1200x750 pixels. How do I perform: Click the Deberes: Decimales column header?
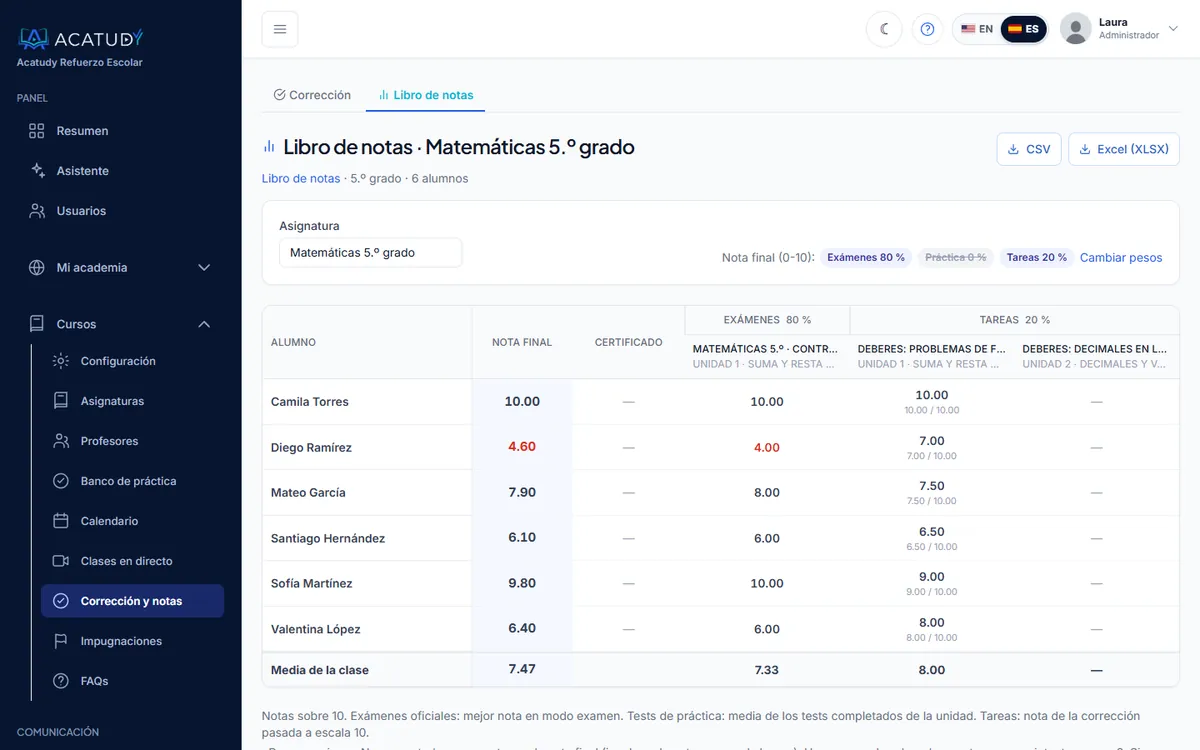click(x=1096, y=356)
